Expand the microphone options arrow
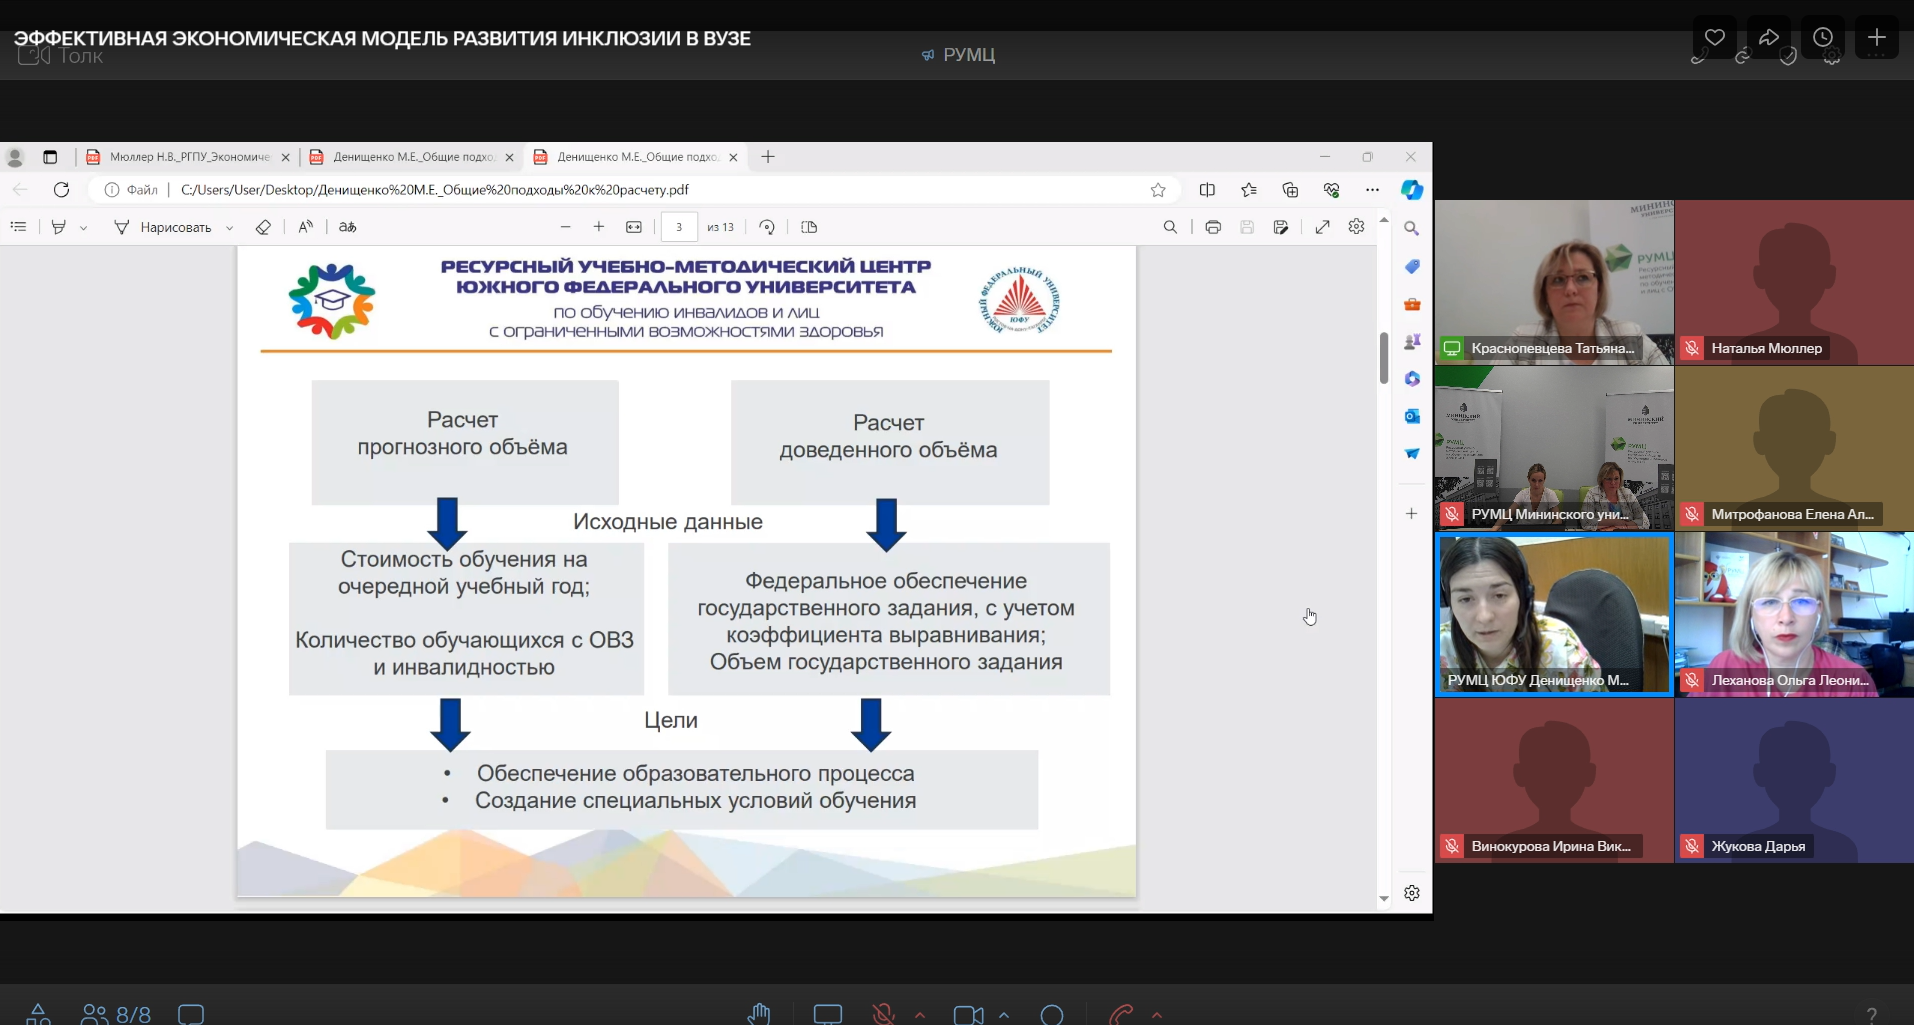This screenshot has width=1914, height=1025. 920,1014
